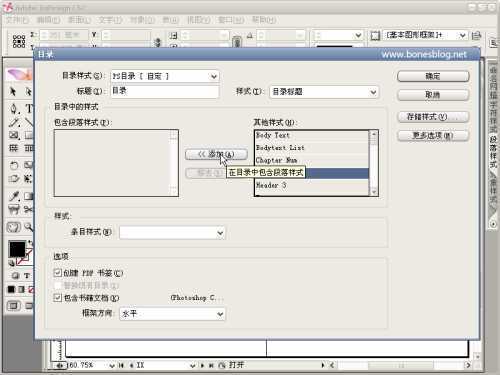Select the Zoom magnifier tool

click(x=29, y=227)
